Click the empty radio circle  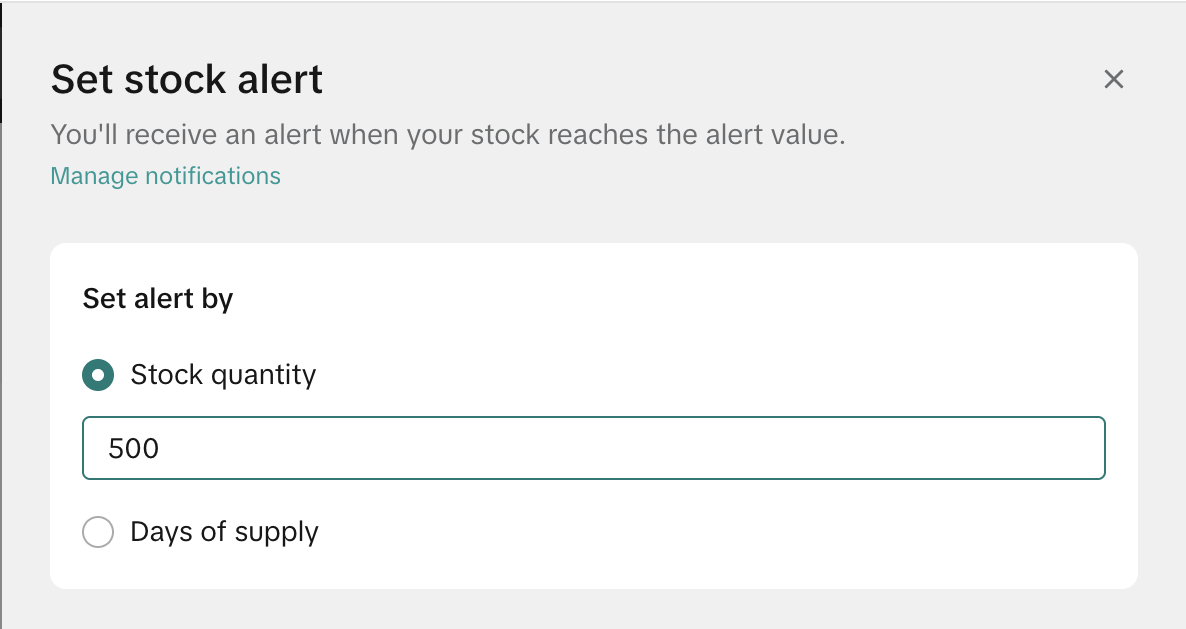pyautogui.click(x=98, y=532)
